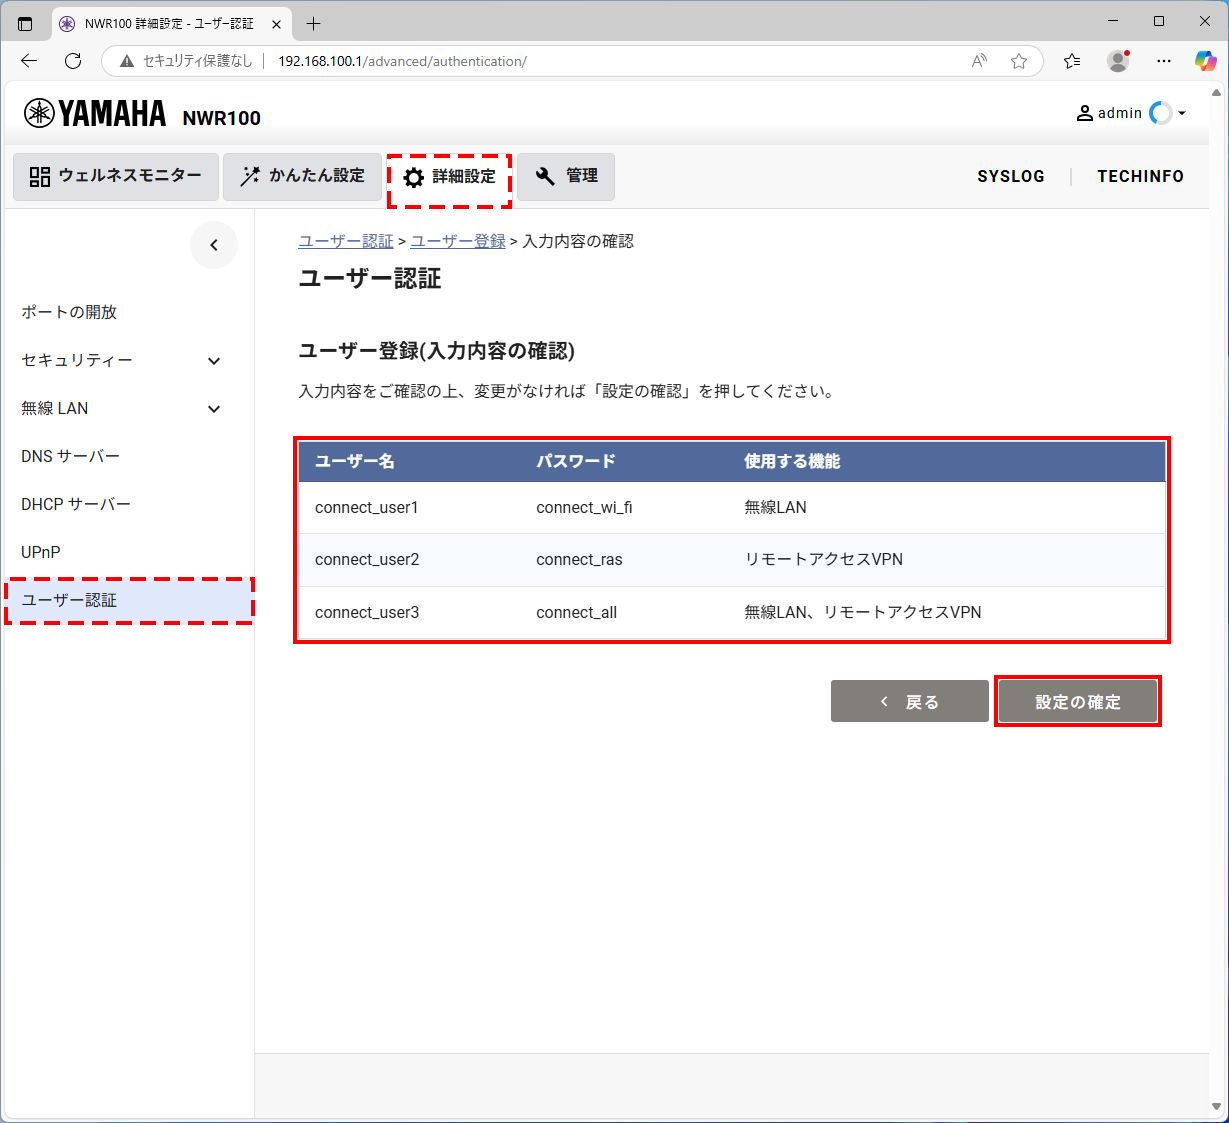Click the 戻る button
This screenshot has height=1123, width=1229.
(x=909, y=702)
